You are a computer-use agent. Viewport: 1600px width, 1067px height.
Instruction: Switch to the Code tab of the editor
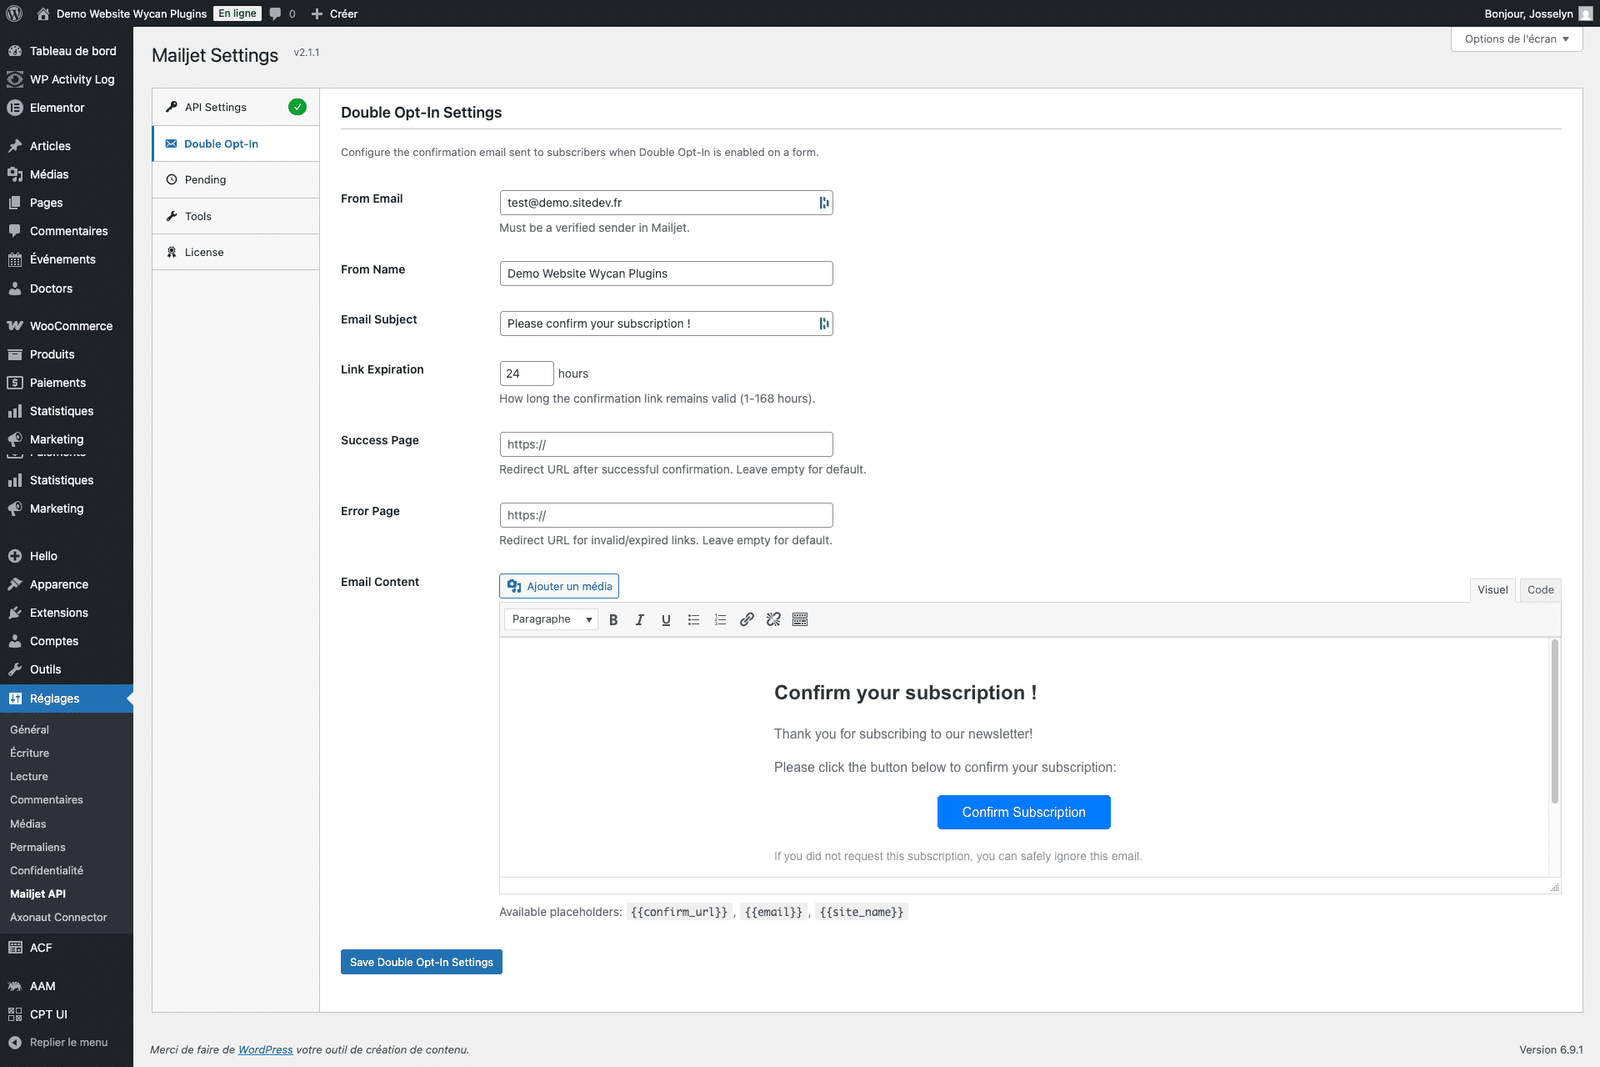tap(1539, 590)
